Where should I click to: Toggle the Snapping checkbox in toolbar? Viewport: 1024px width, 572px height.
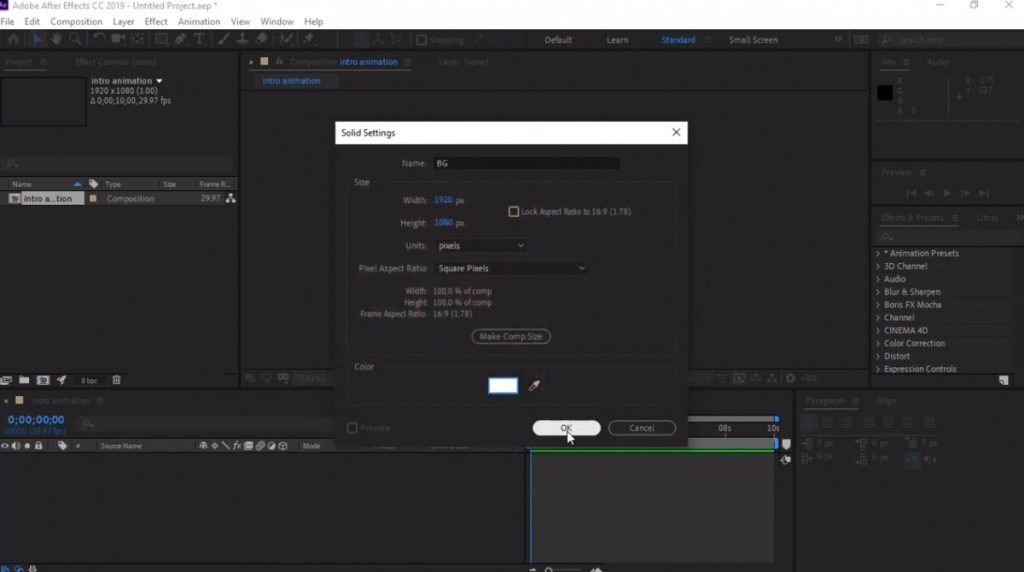[421, 40]
